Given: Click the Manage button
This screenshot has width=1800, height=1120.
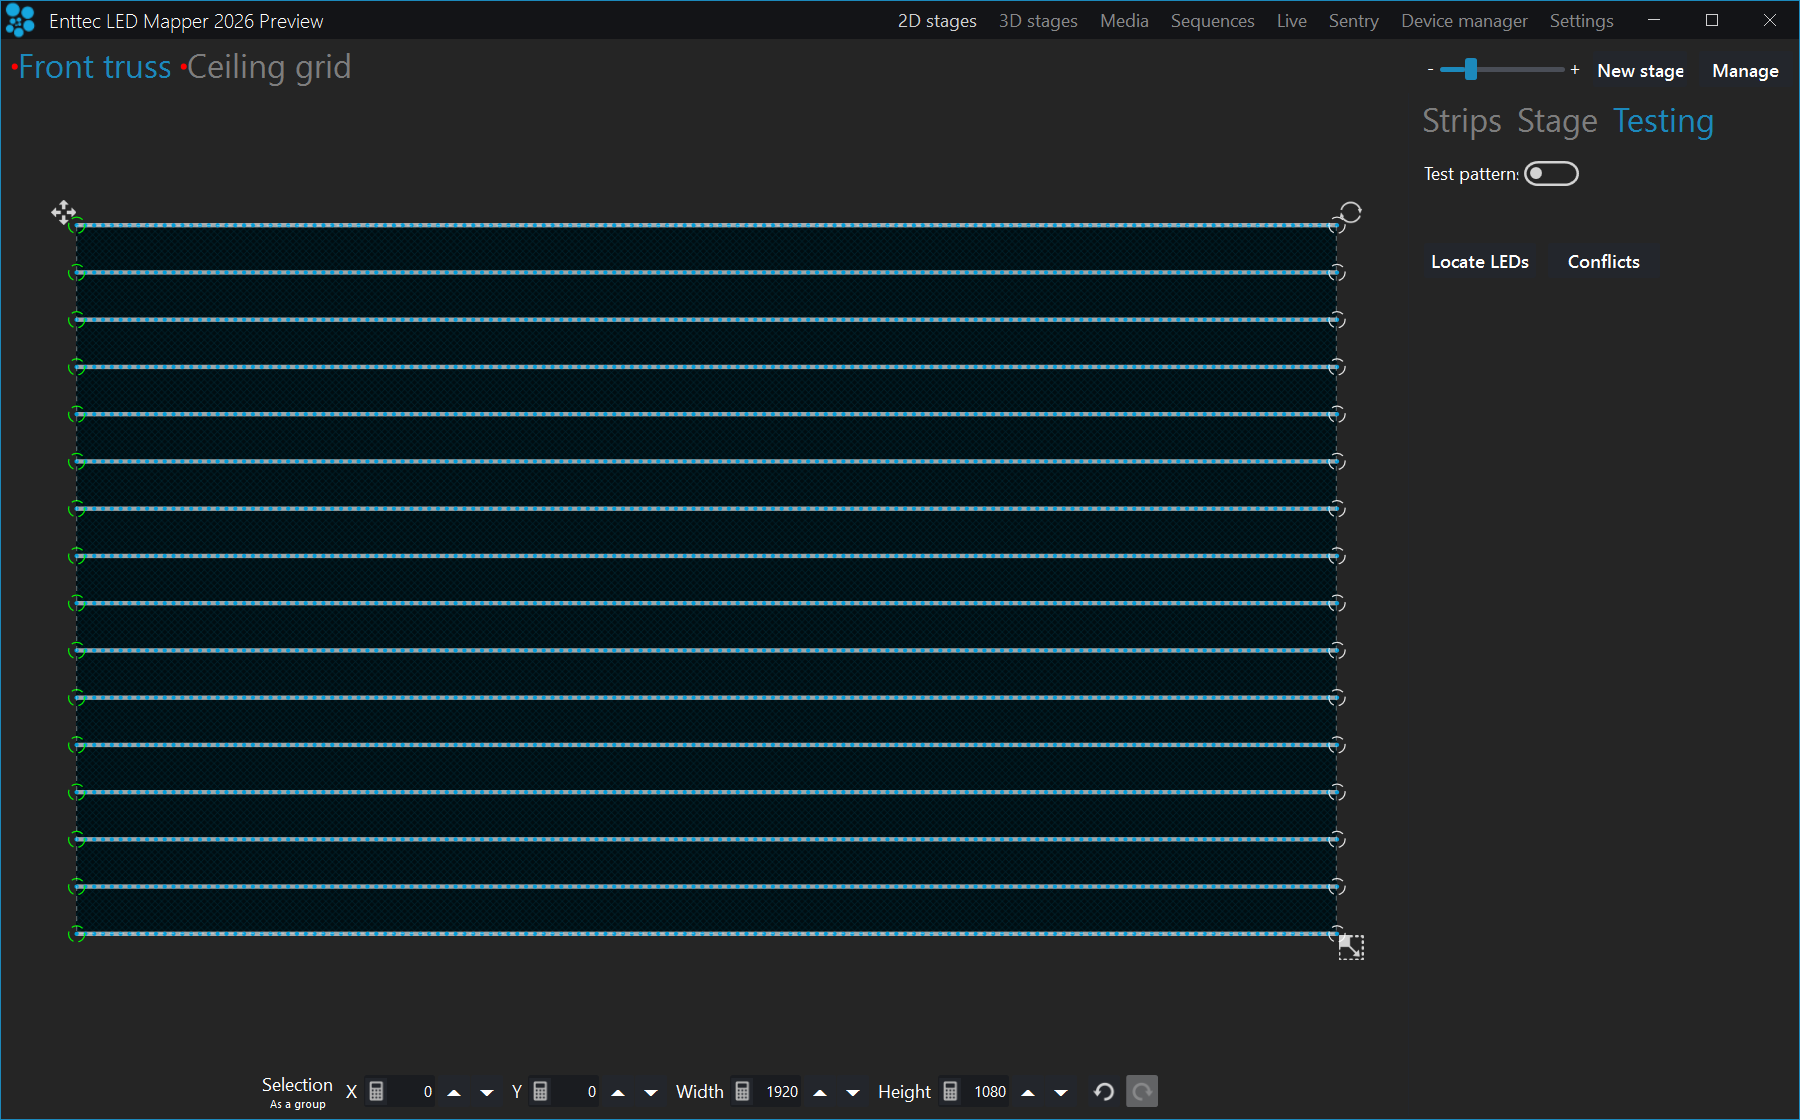Looking at the screenshot, I should (1745, 71).
